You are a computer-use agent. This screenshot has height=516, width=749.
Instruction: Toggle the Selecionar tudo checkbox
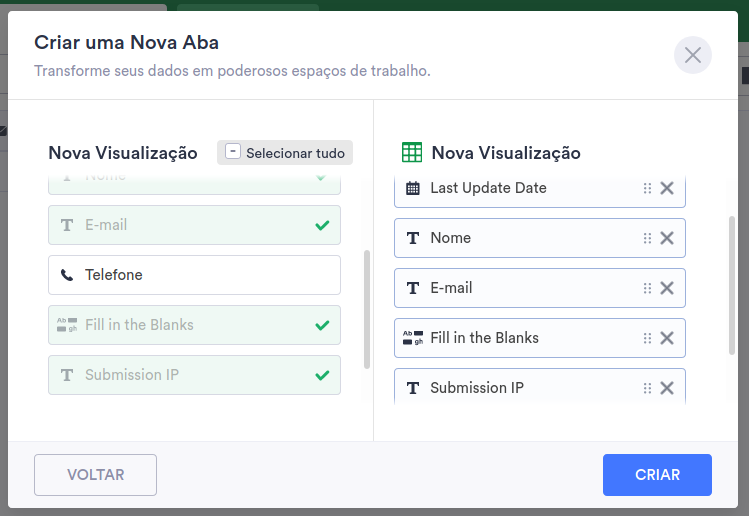click(x=233, y=152)
